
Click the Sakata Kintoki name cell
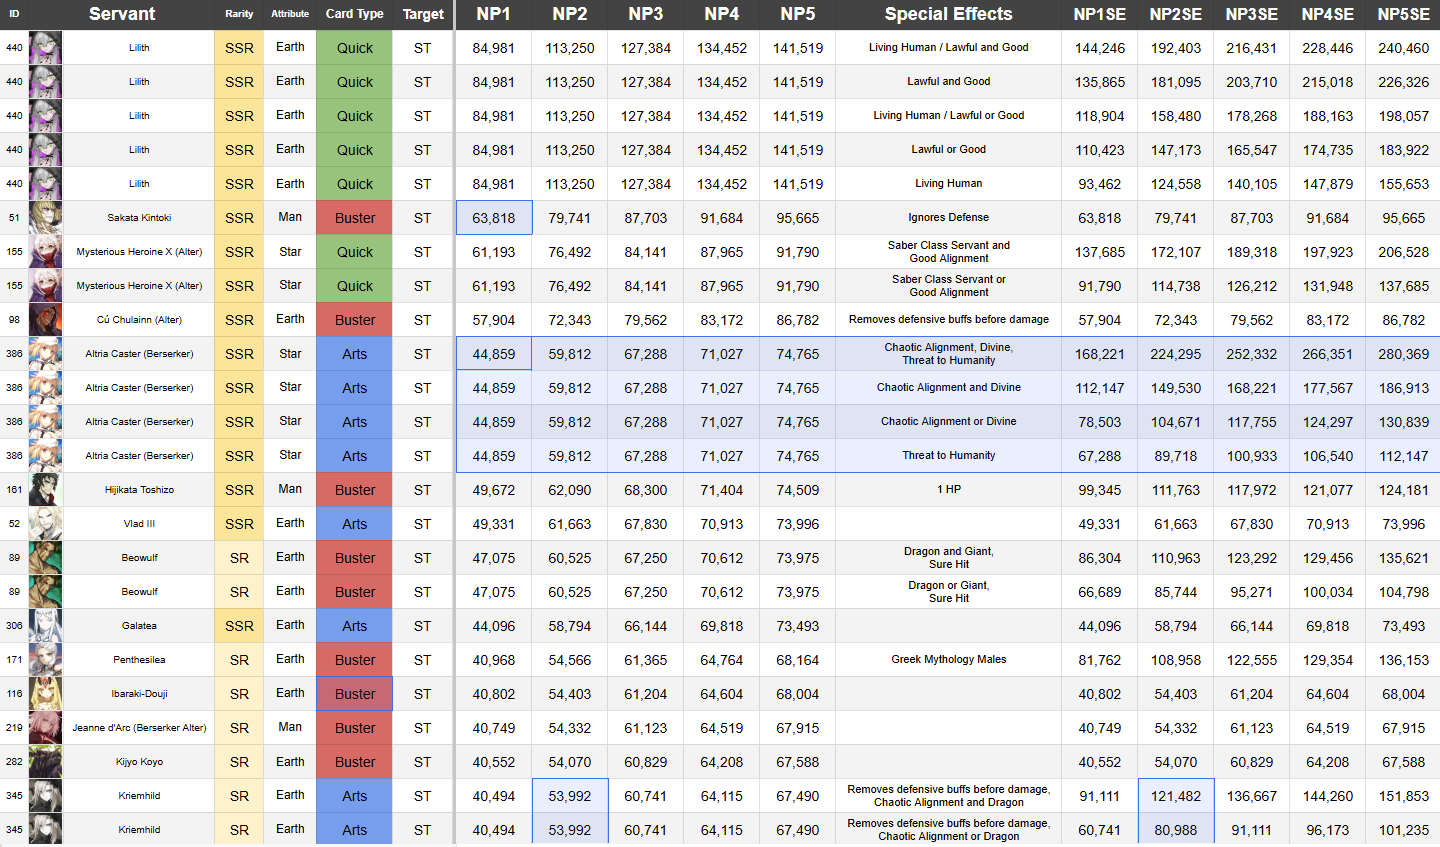coord(139,218)
